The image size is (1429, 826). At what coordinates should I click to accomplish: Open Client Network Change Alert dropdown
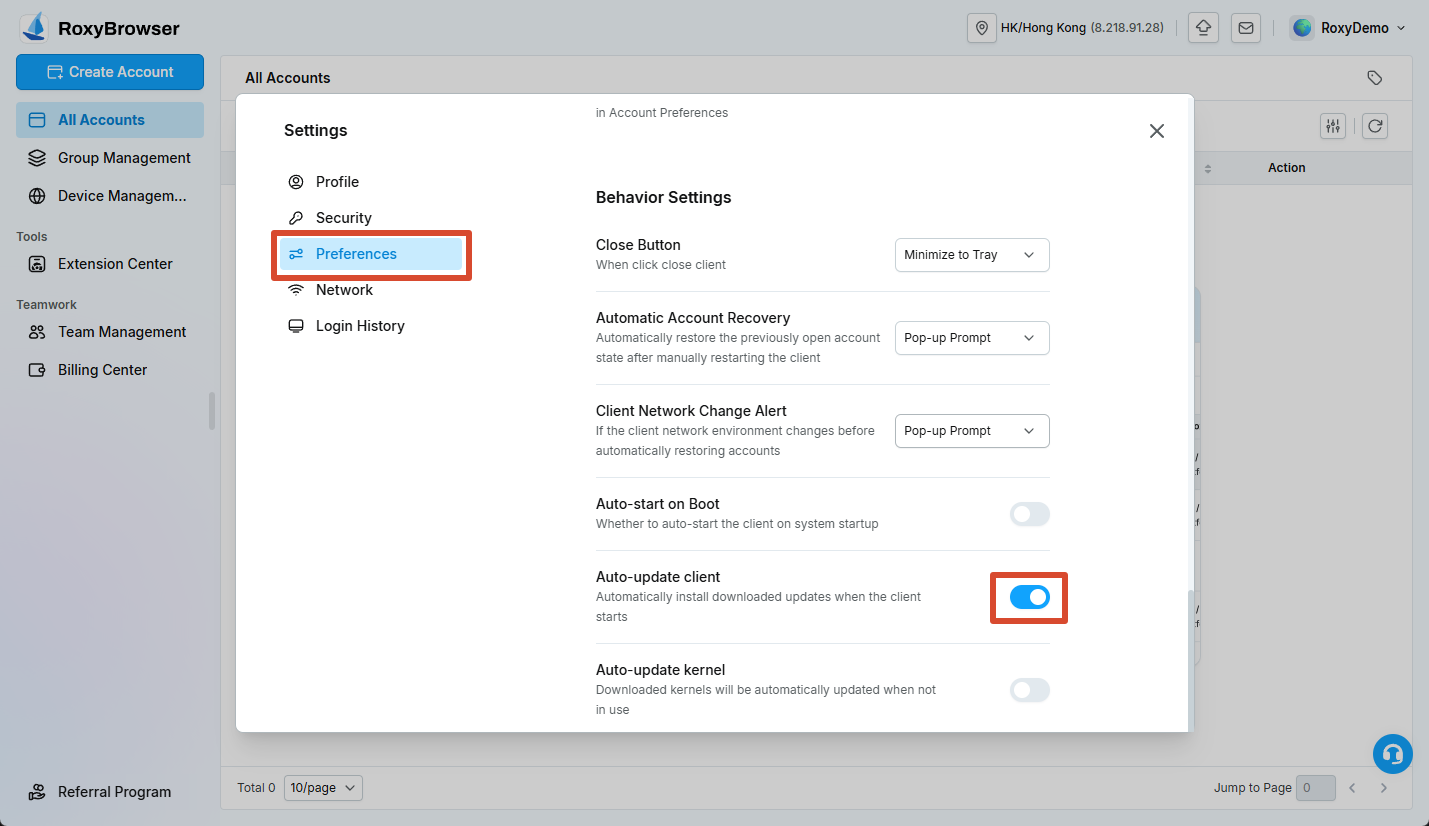(x=972, y=431)
